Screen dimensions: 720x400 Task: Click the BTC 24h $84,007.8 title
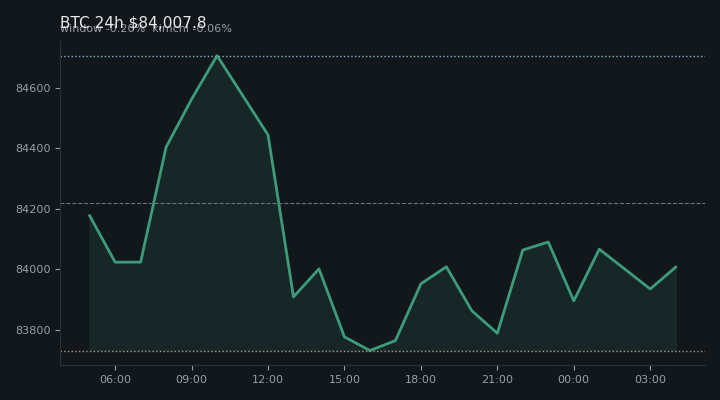coord(133,23)
